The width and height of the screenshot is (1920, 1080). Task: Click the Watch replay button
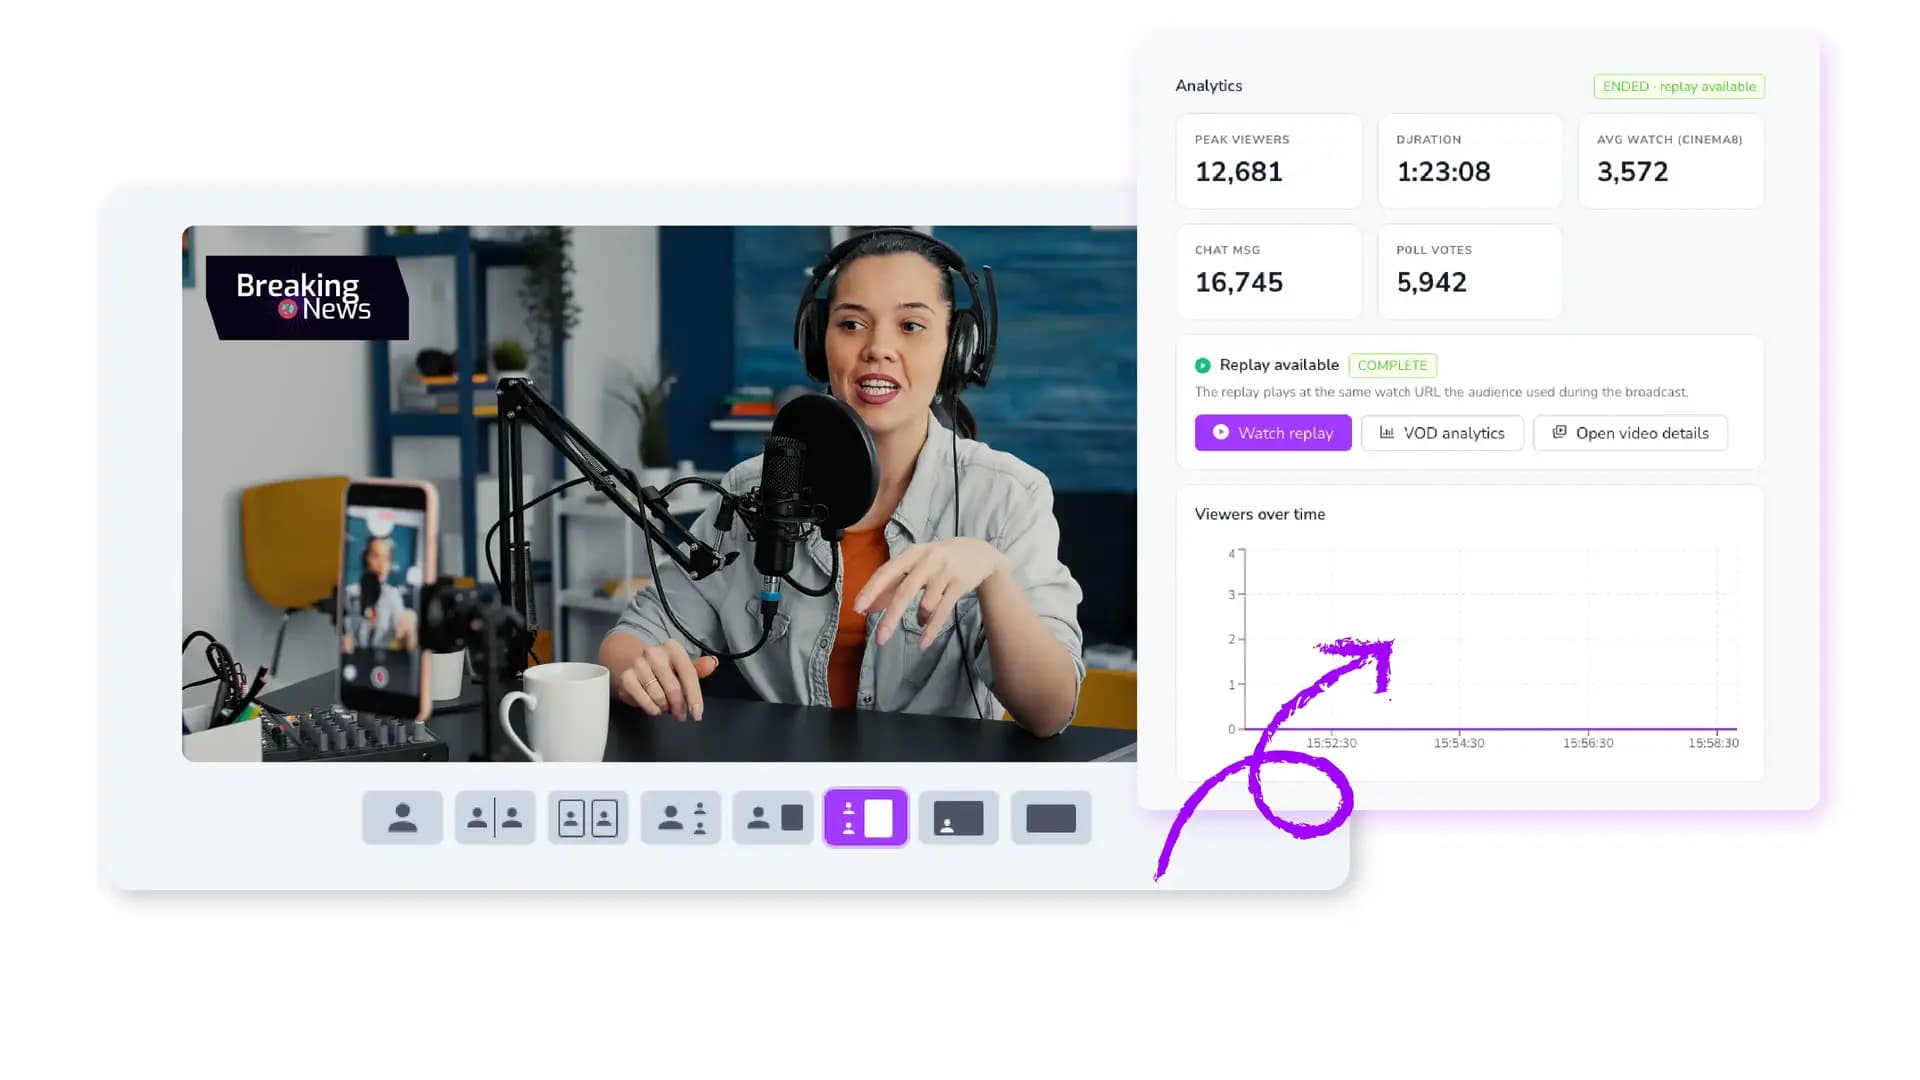(1273, 433)
